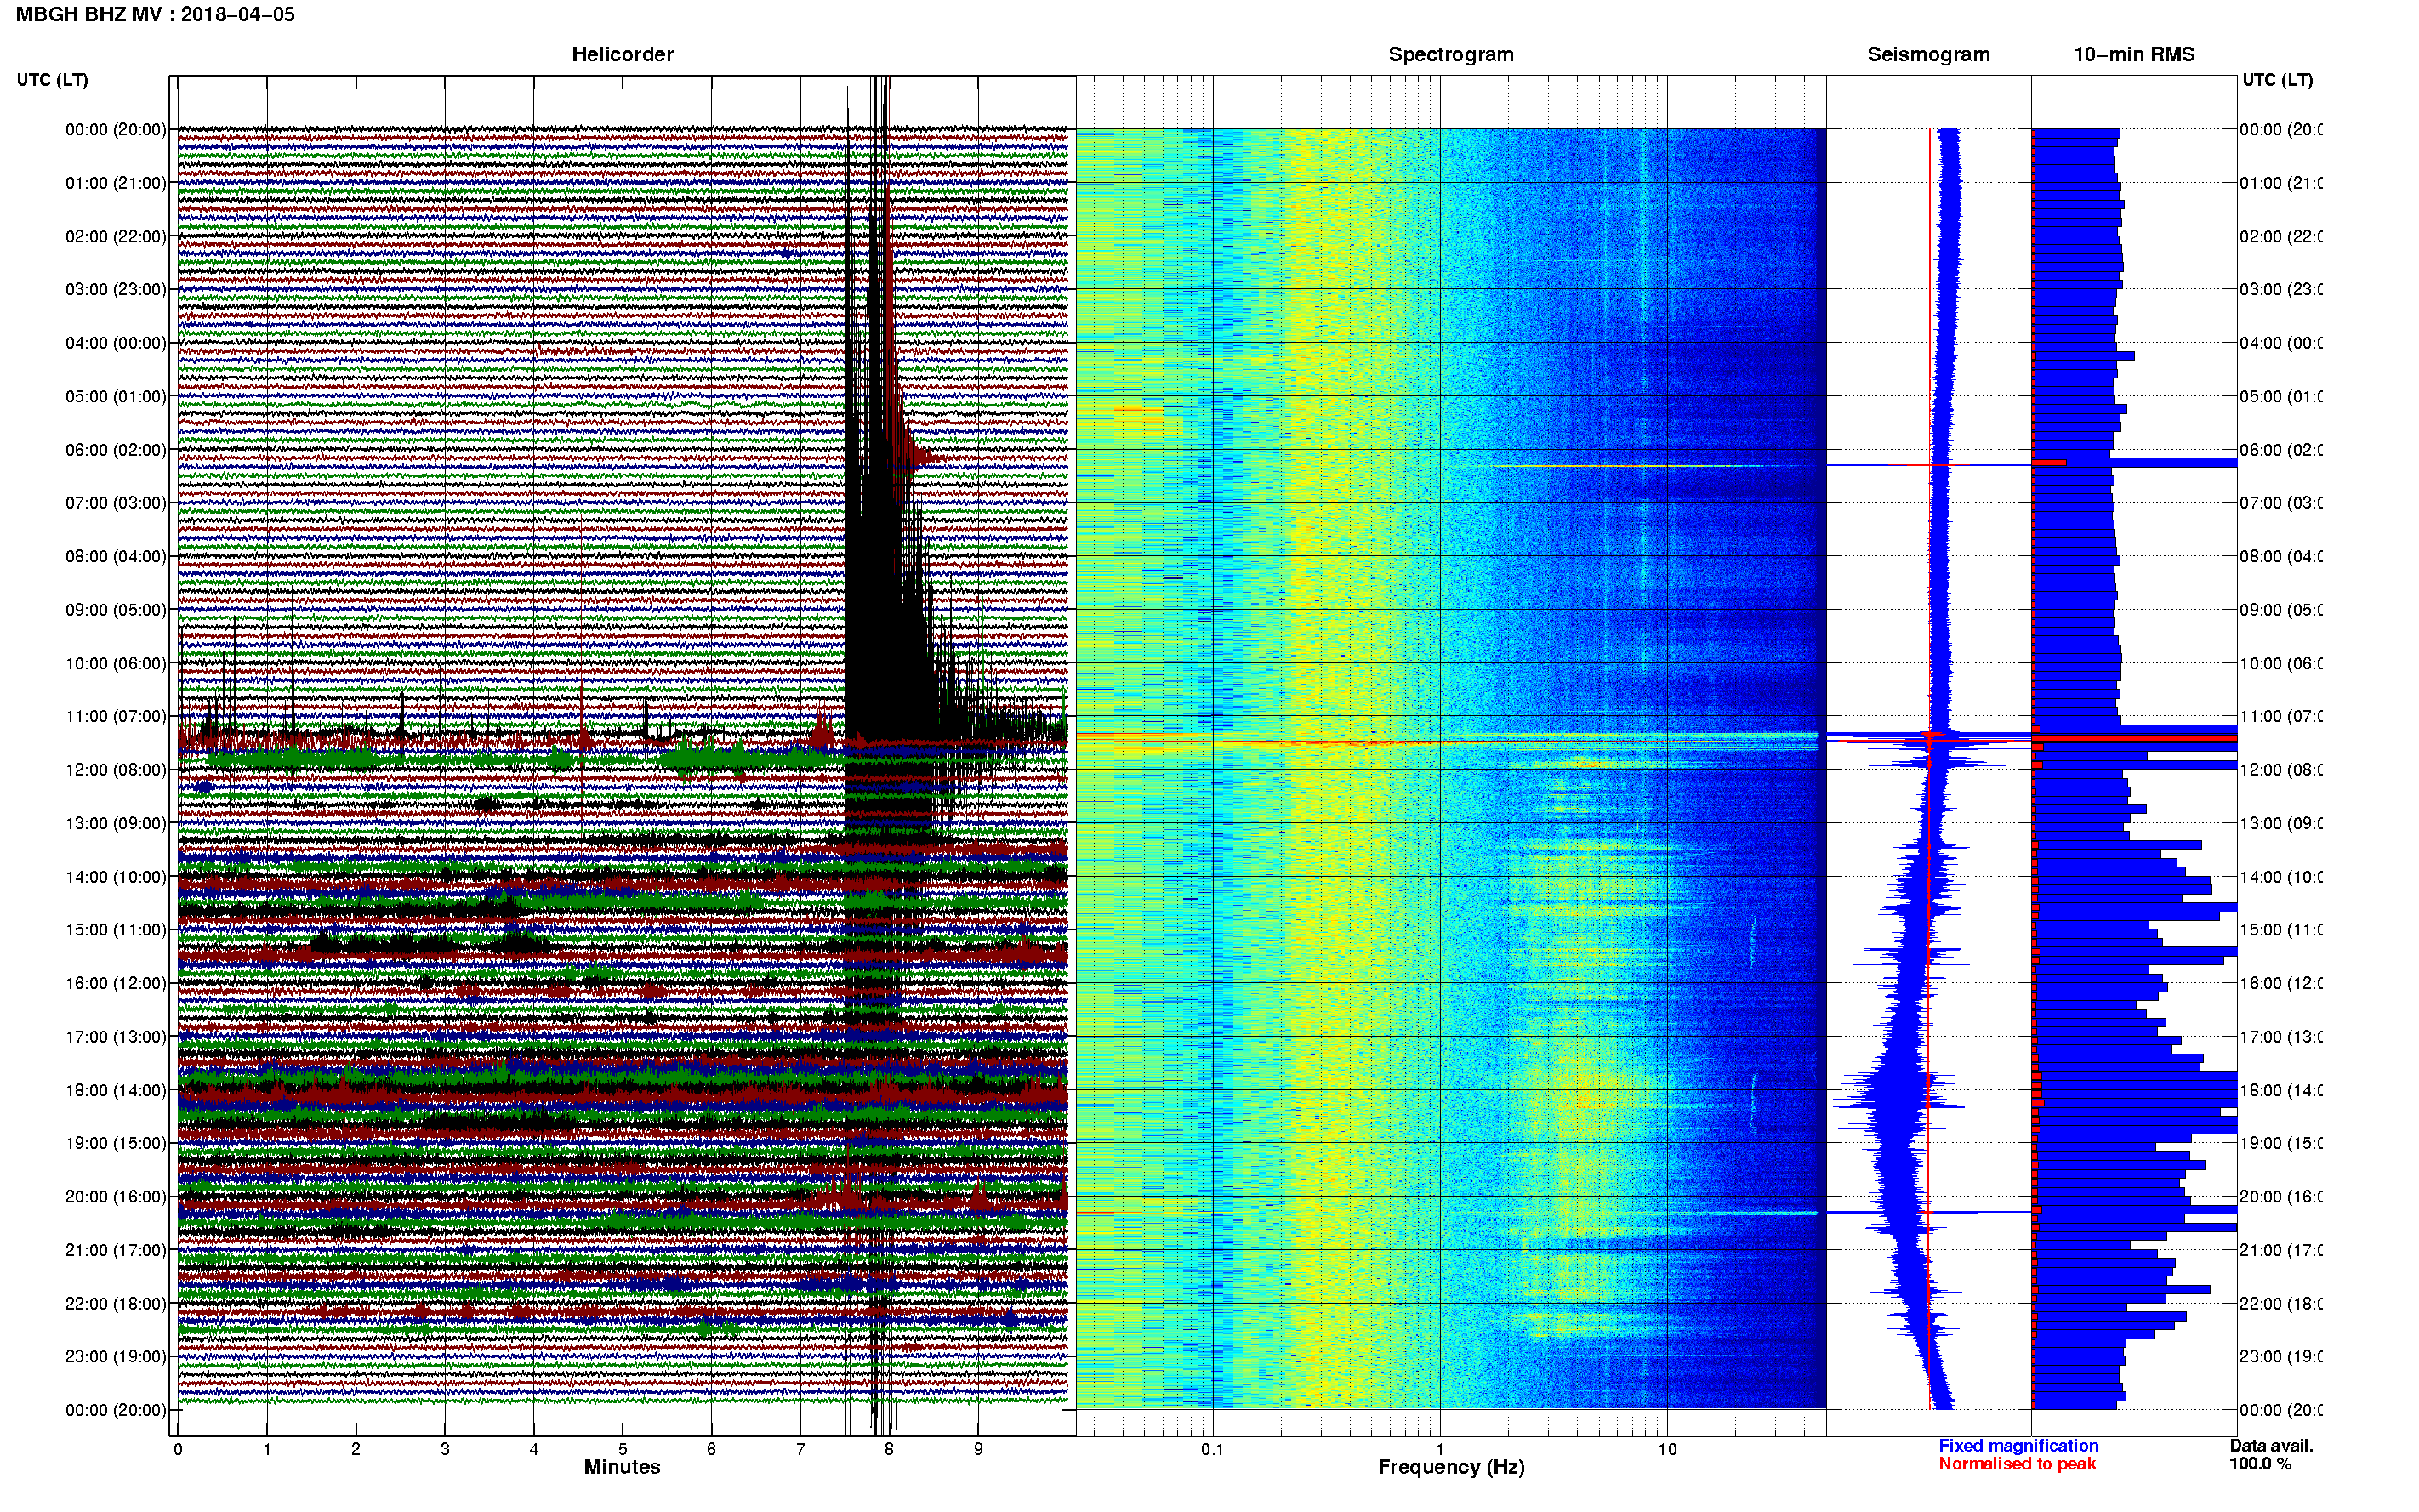Screen dimensions: 2419x1512
Task: Click left time label 12:00 (08:00)
Action: [x=115, y=770]
